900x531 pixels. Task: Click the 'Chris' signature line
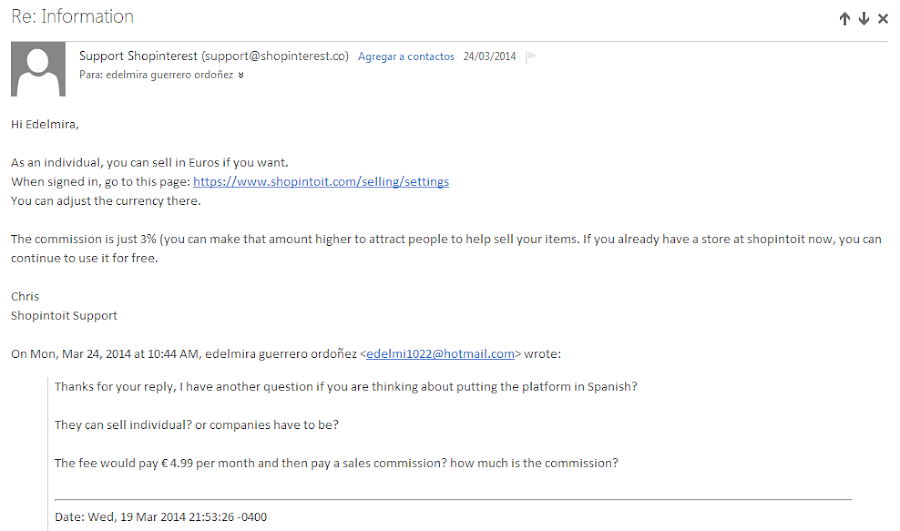pyautogui.click(x=25, y=296)
